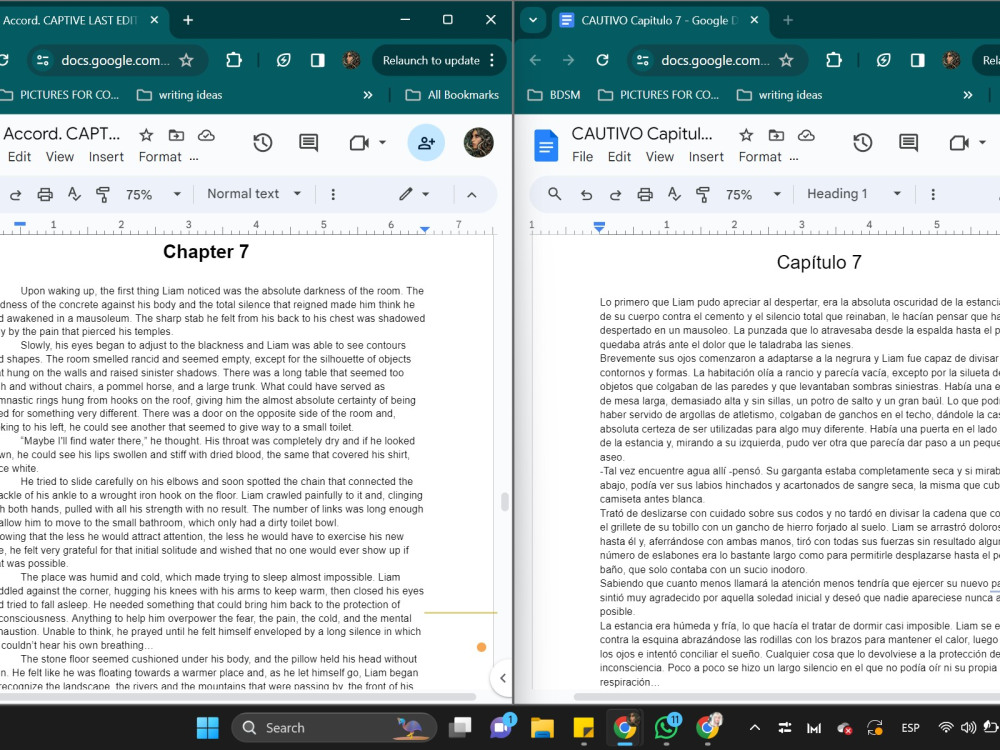Image resolution: width=1000 pixels, height=750 pixels.
Task: Check cloud save status in Accord document
Action: [206, 135]
